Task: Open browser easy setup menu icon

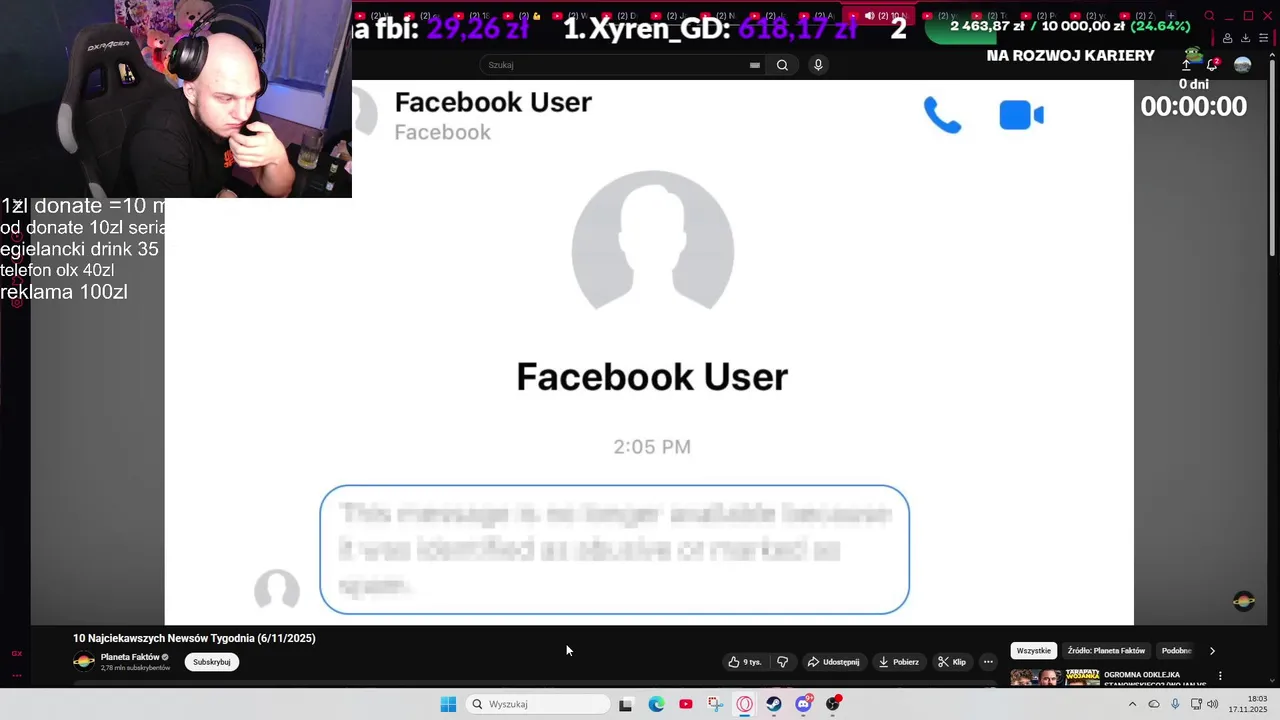Action: (1263, 38)
